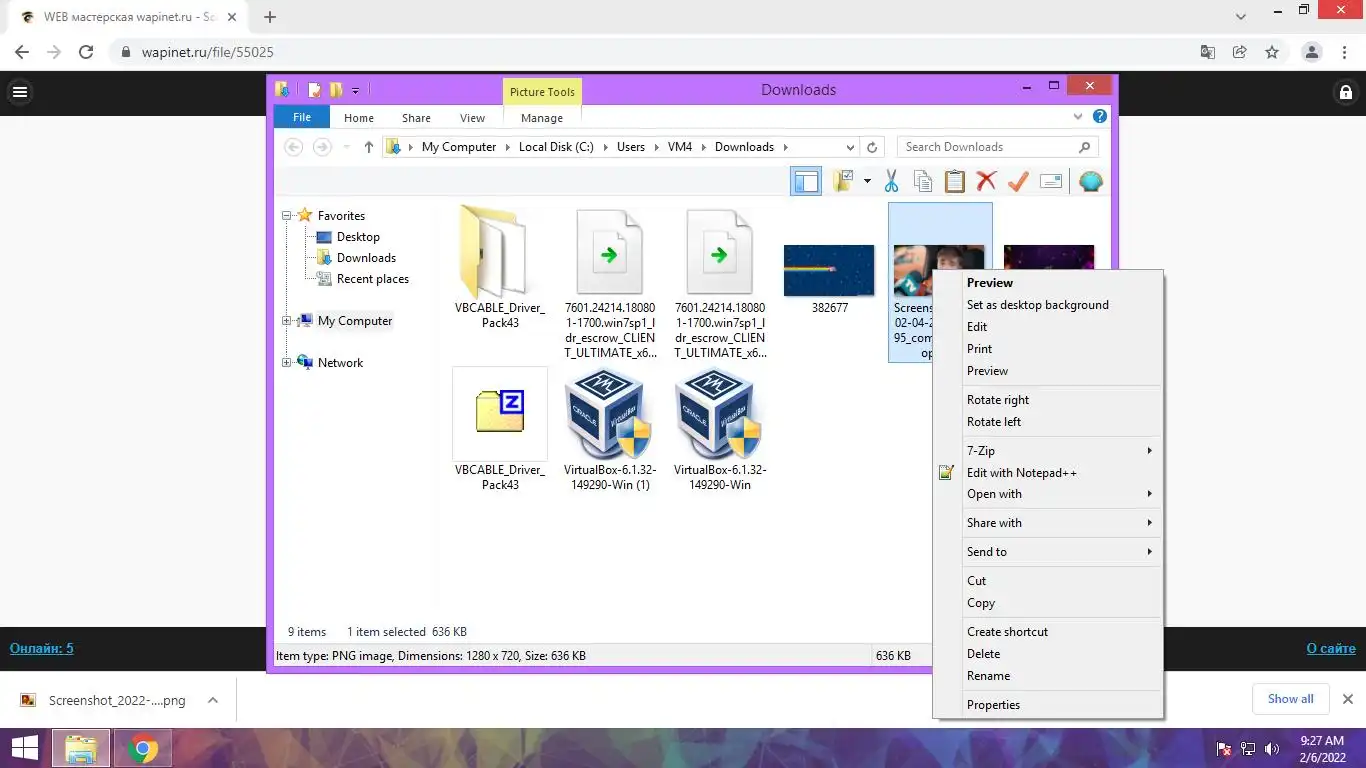The height and width of the screenshot is (768, 1366).
Task: Select Downloads under Favorites
Action: point(366,258)
